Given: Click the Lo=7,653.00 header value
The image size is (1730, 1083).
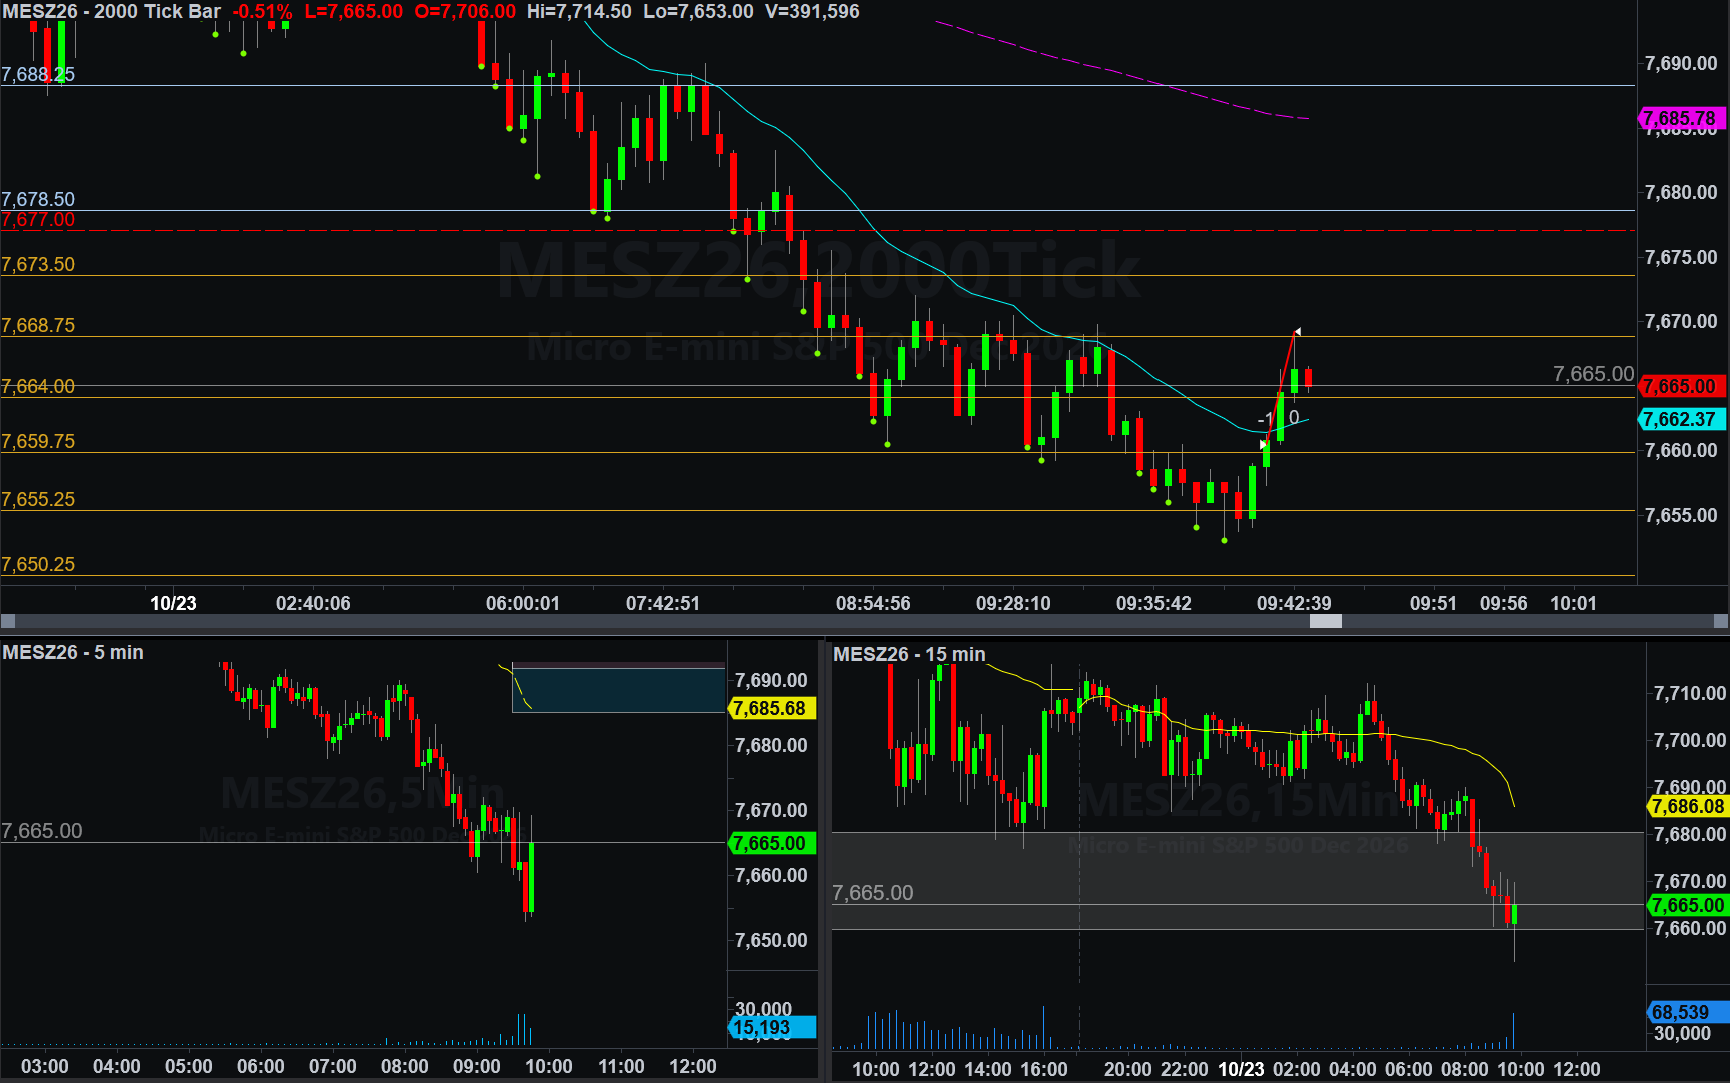Looking at the screenshot, I should click(x=698, y=12).
